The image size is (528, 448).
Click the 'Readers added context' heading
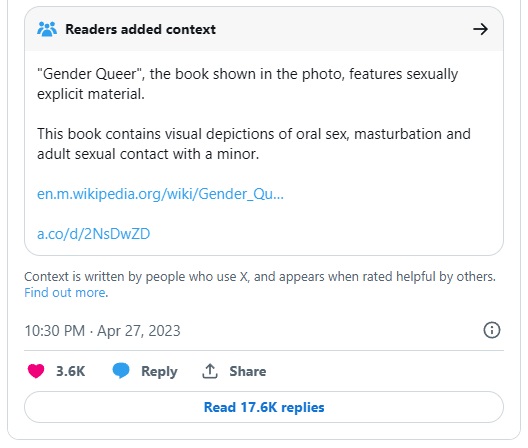pos(140,29)
